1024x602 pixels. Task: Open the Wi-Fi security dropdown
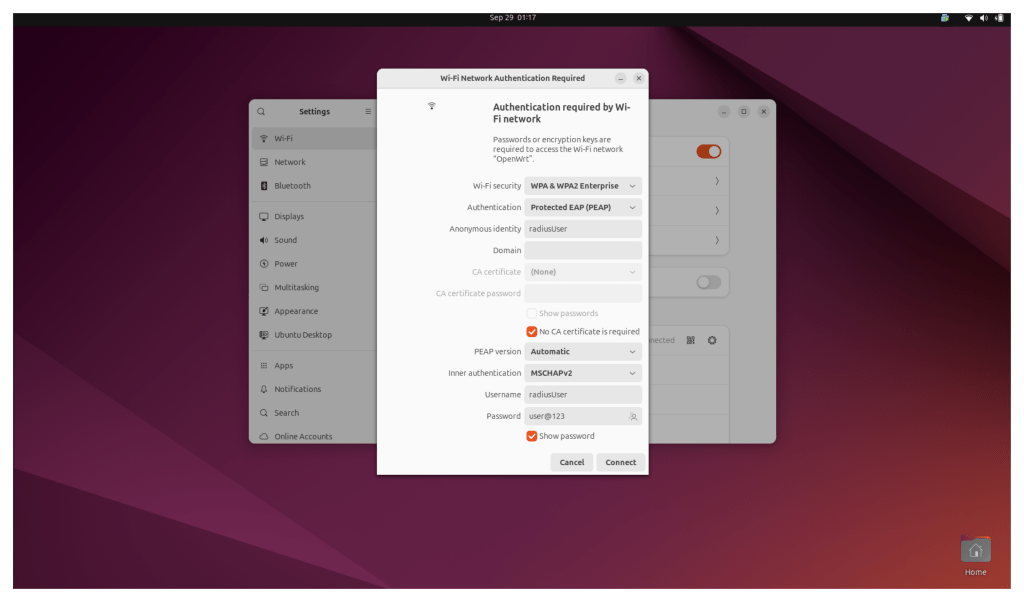pyautogui.click(x=582, y=186)
